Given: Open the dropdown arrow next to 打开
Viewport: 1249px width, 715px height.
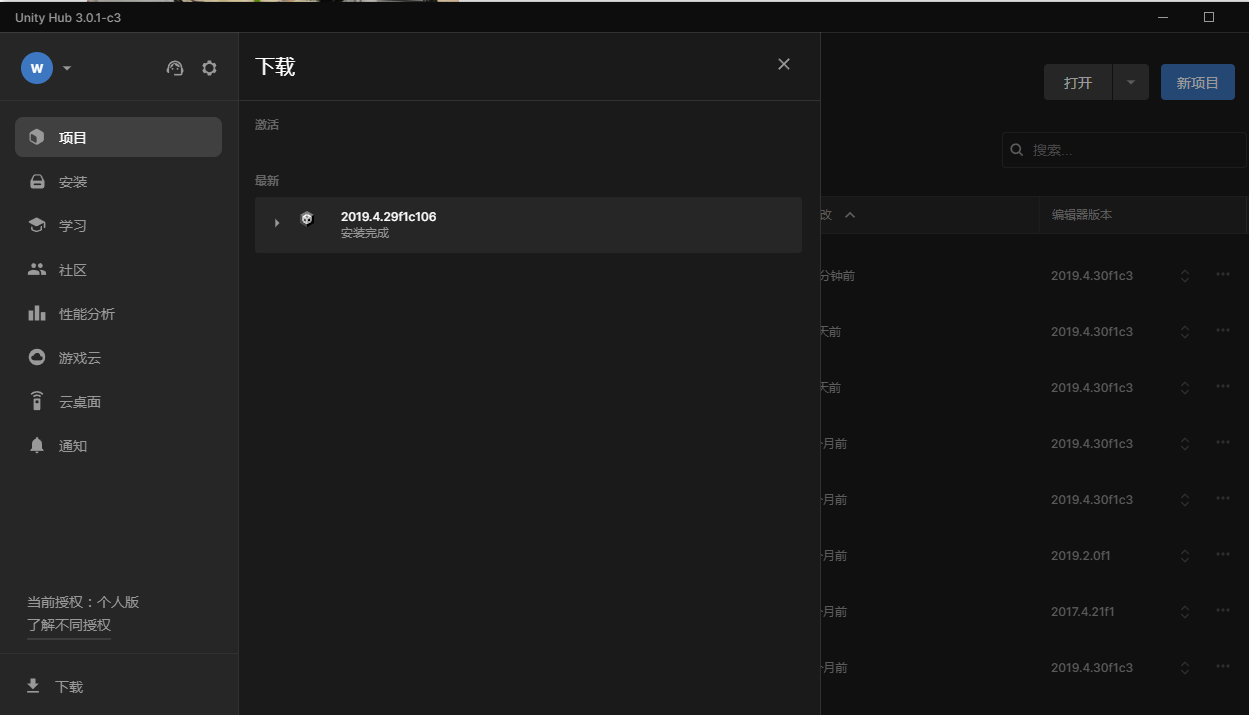Looking at the screenshot, I should coord(1130,83).
